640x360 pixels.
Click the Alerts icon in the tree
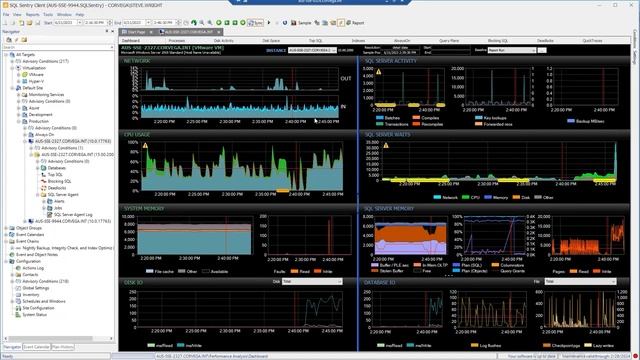point(50,201)
